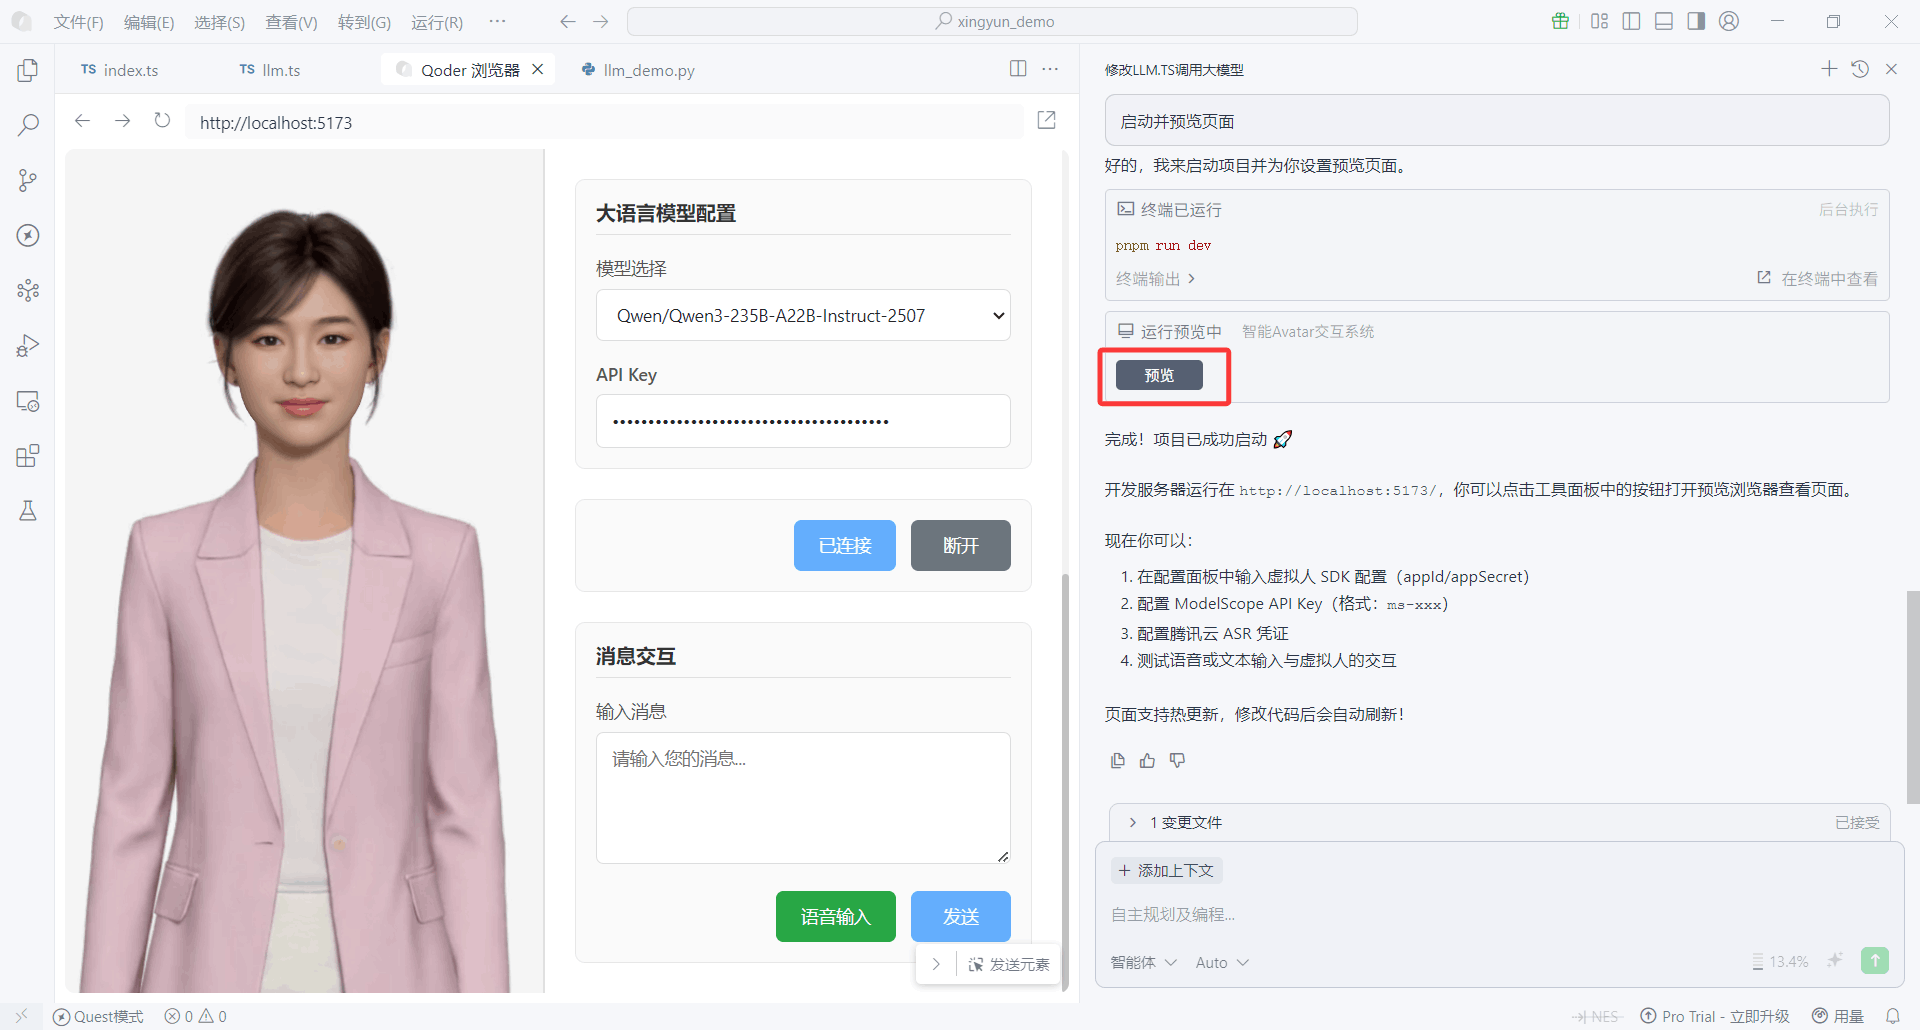The height and width of the screenshot is (1030, 1920).
Task: Open notifications bell in status bar
Action: (x=1893, y=1016)
